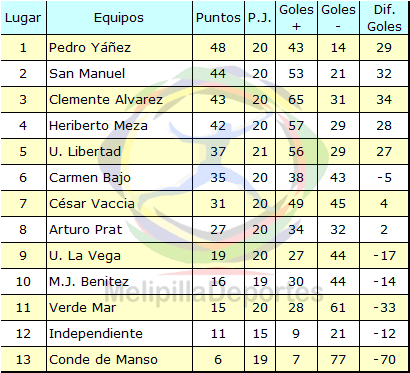The height and width of the screenshot is (373, 410).
Task: Click the Heriberto Meza team cell
Action: [x=119, y=126]
